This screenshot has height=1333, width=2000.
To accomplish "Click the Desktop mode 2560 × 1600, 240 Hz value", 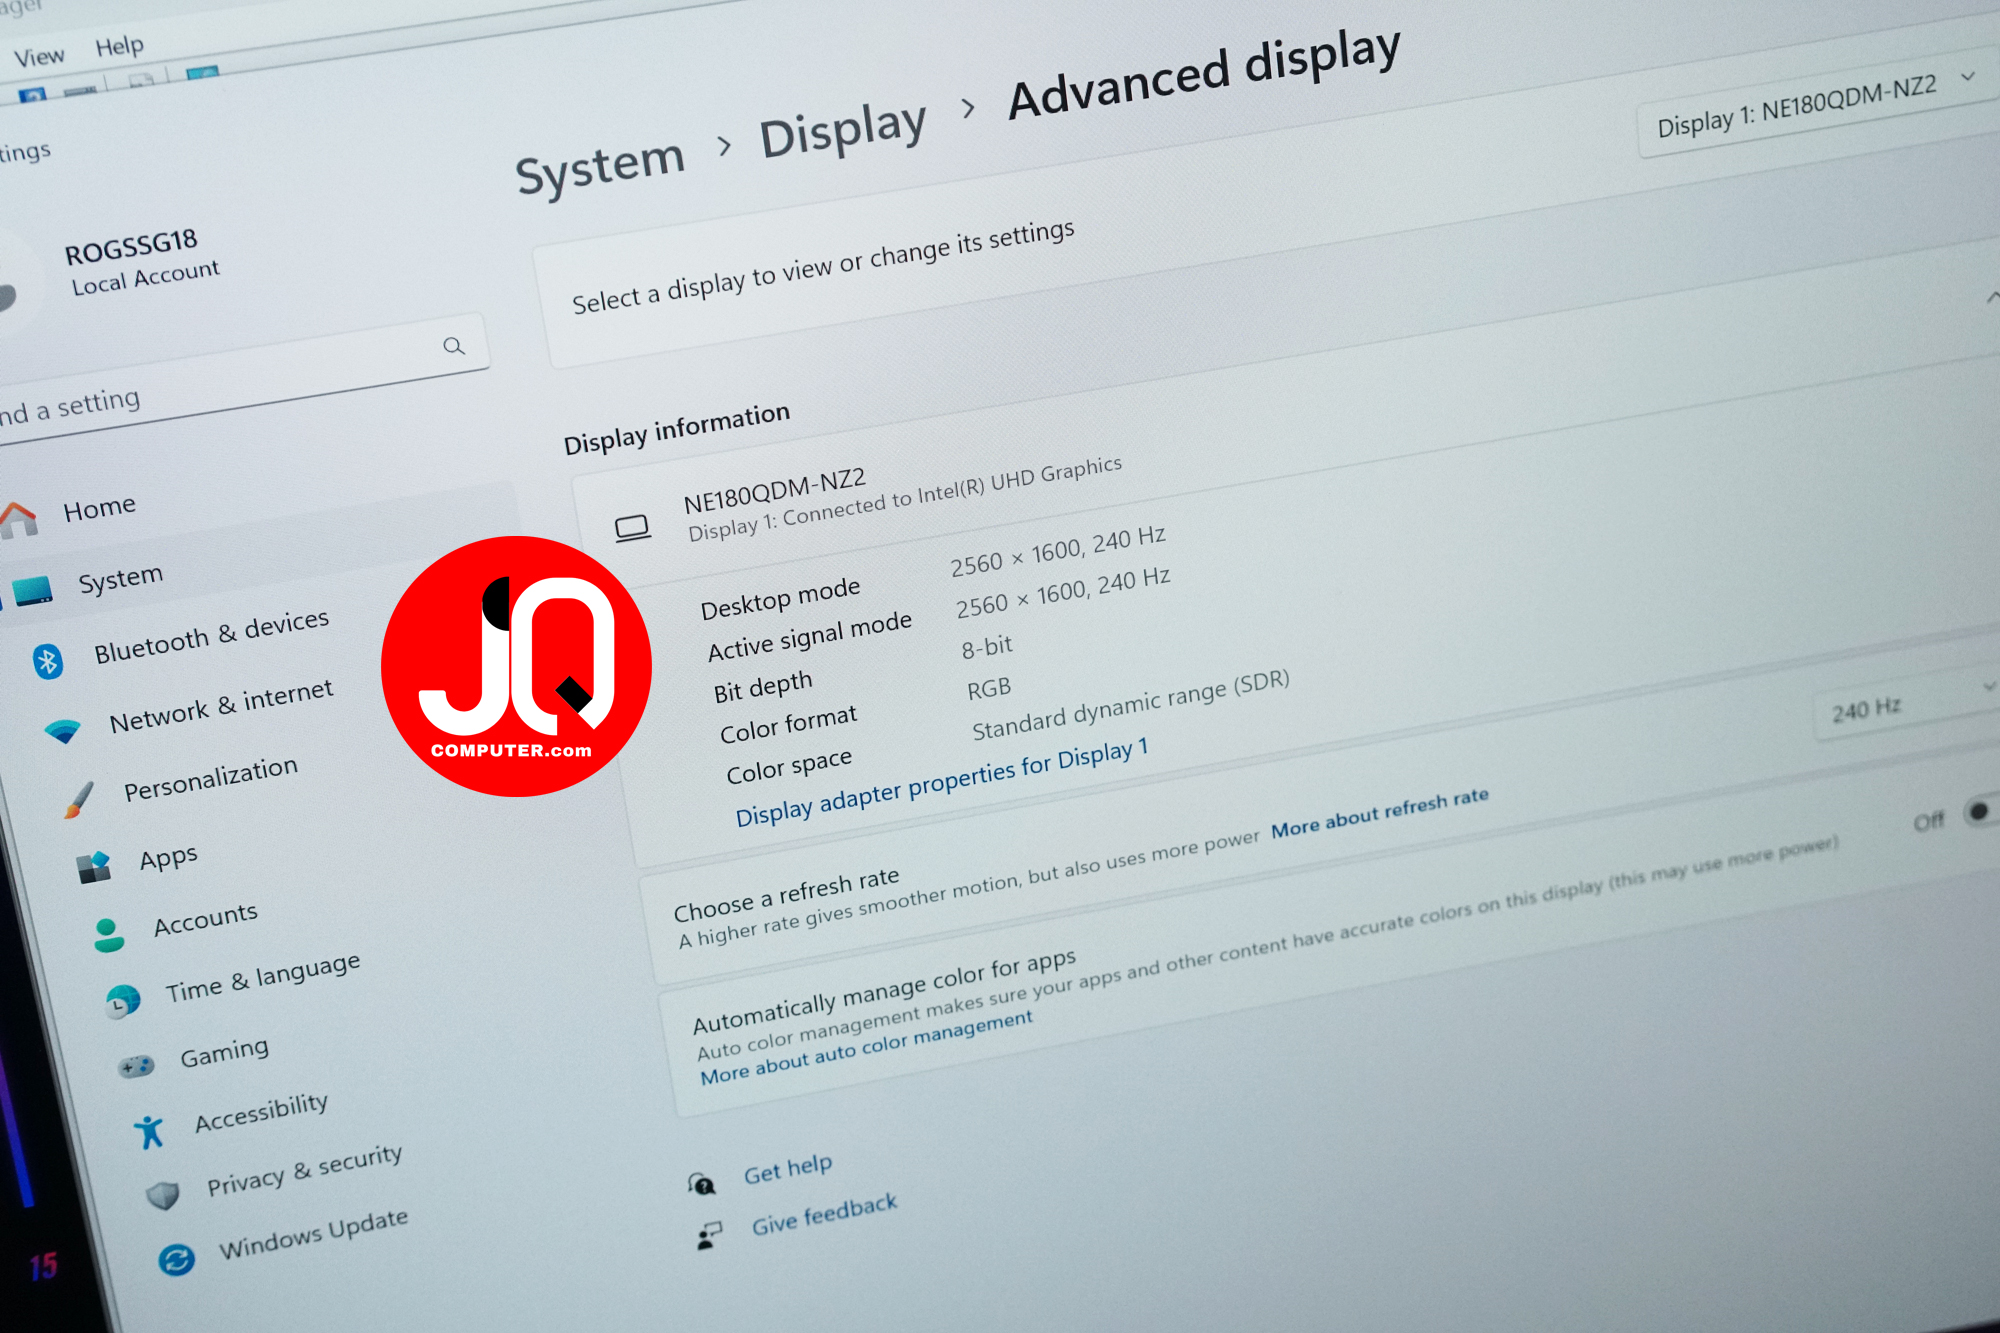I will (x=1058, y=551).
